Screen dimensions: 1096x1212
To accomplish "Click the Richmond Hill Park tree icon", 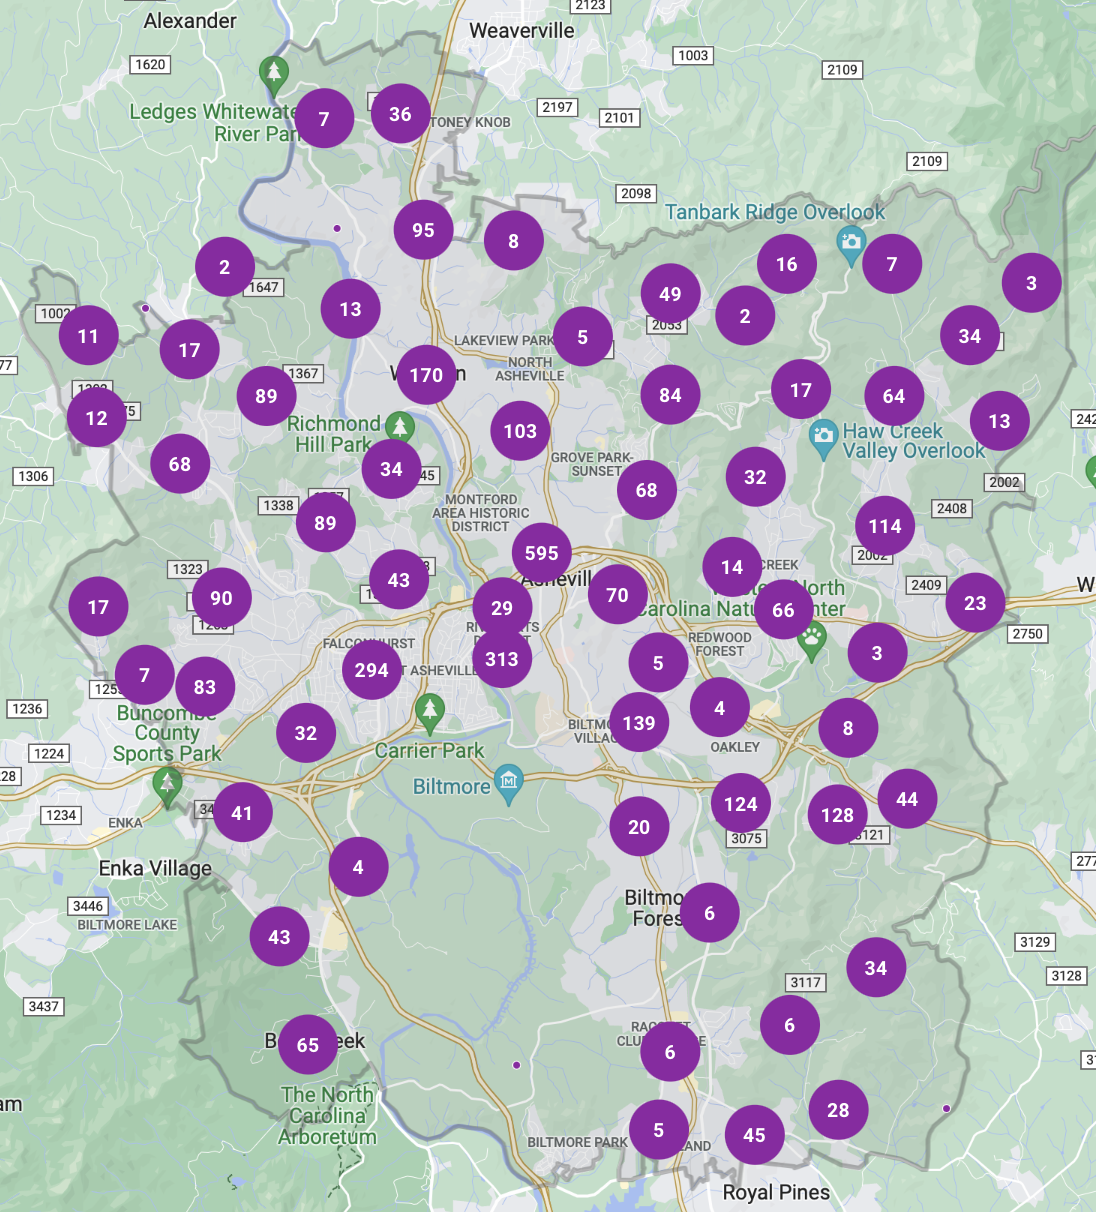I will point(400,427).
